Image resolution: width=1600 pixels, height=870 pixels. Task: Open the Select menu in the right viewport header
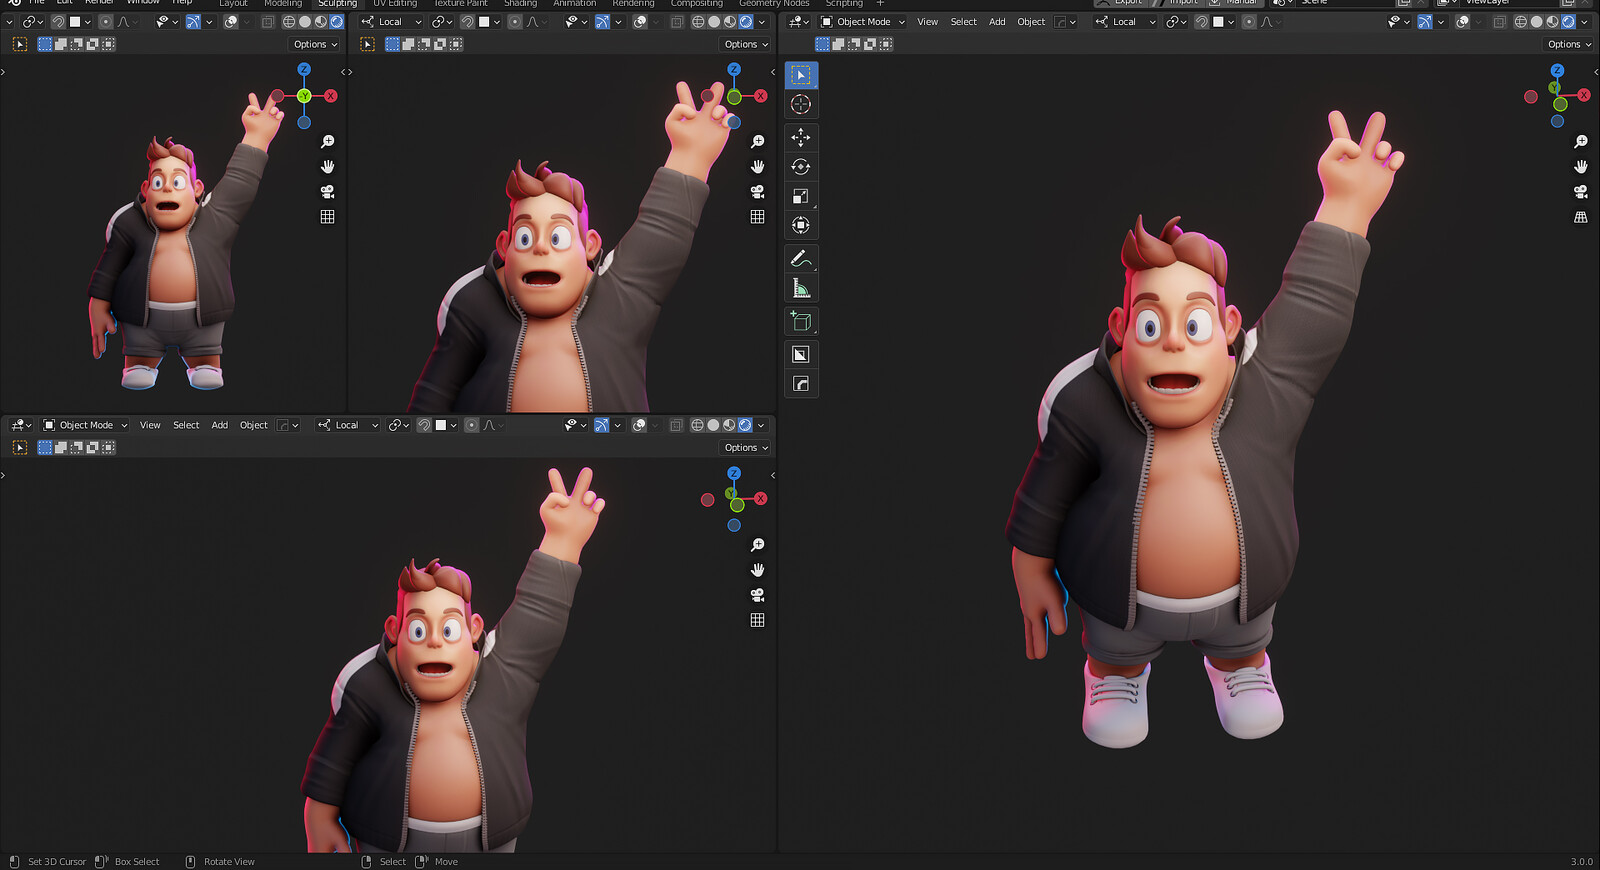click(x=964, y=22)
